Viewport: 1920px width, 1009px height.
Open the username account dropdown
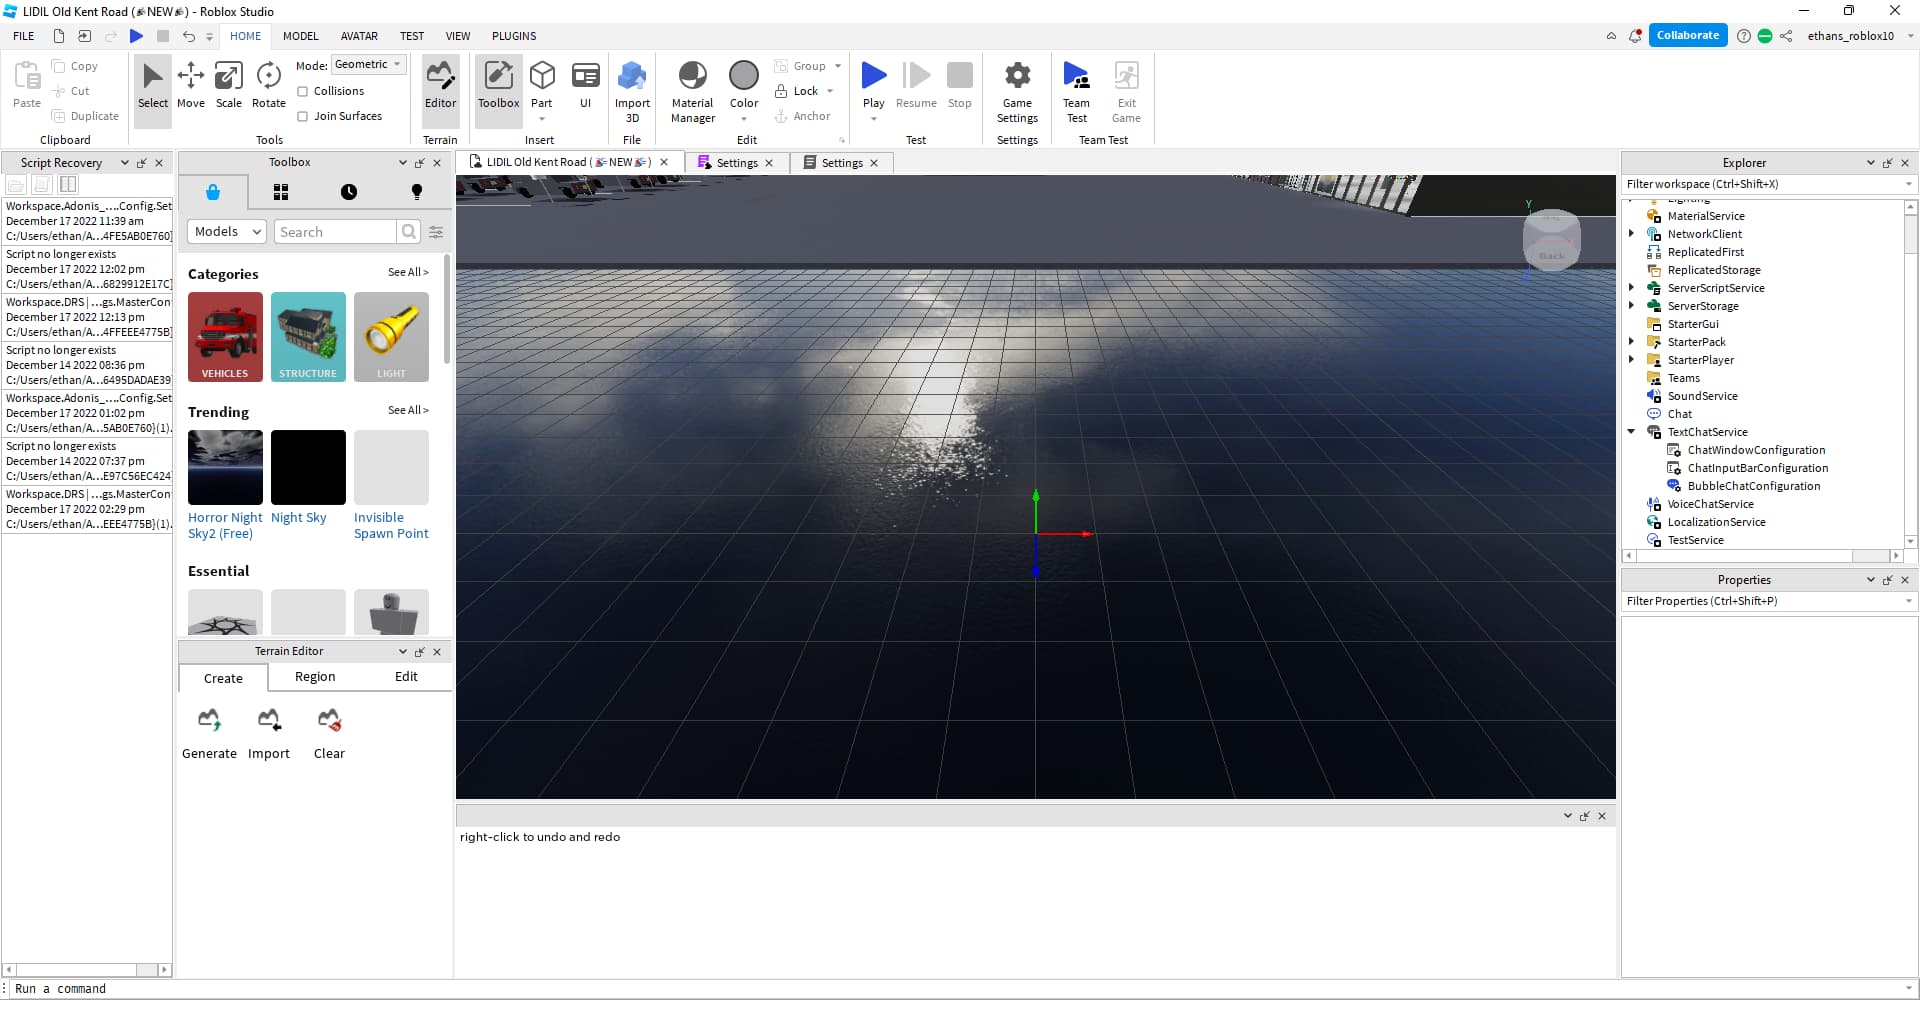1910,36
